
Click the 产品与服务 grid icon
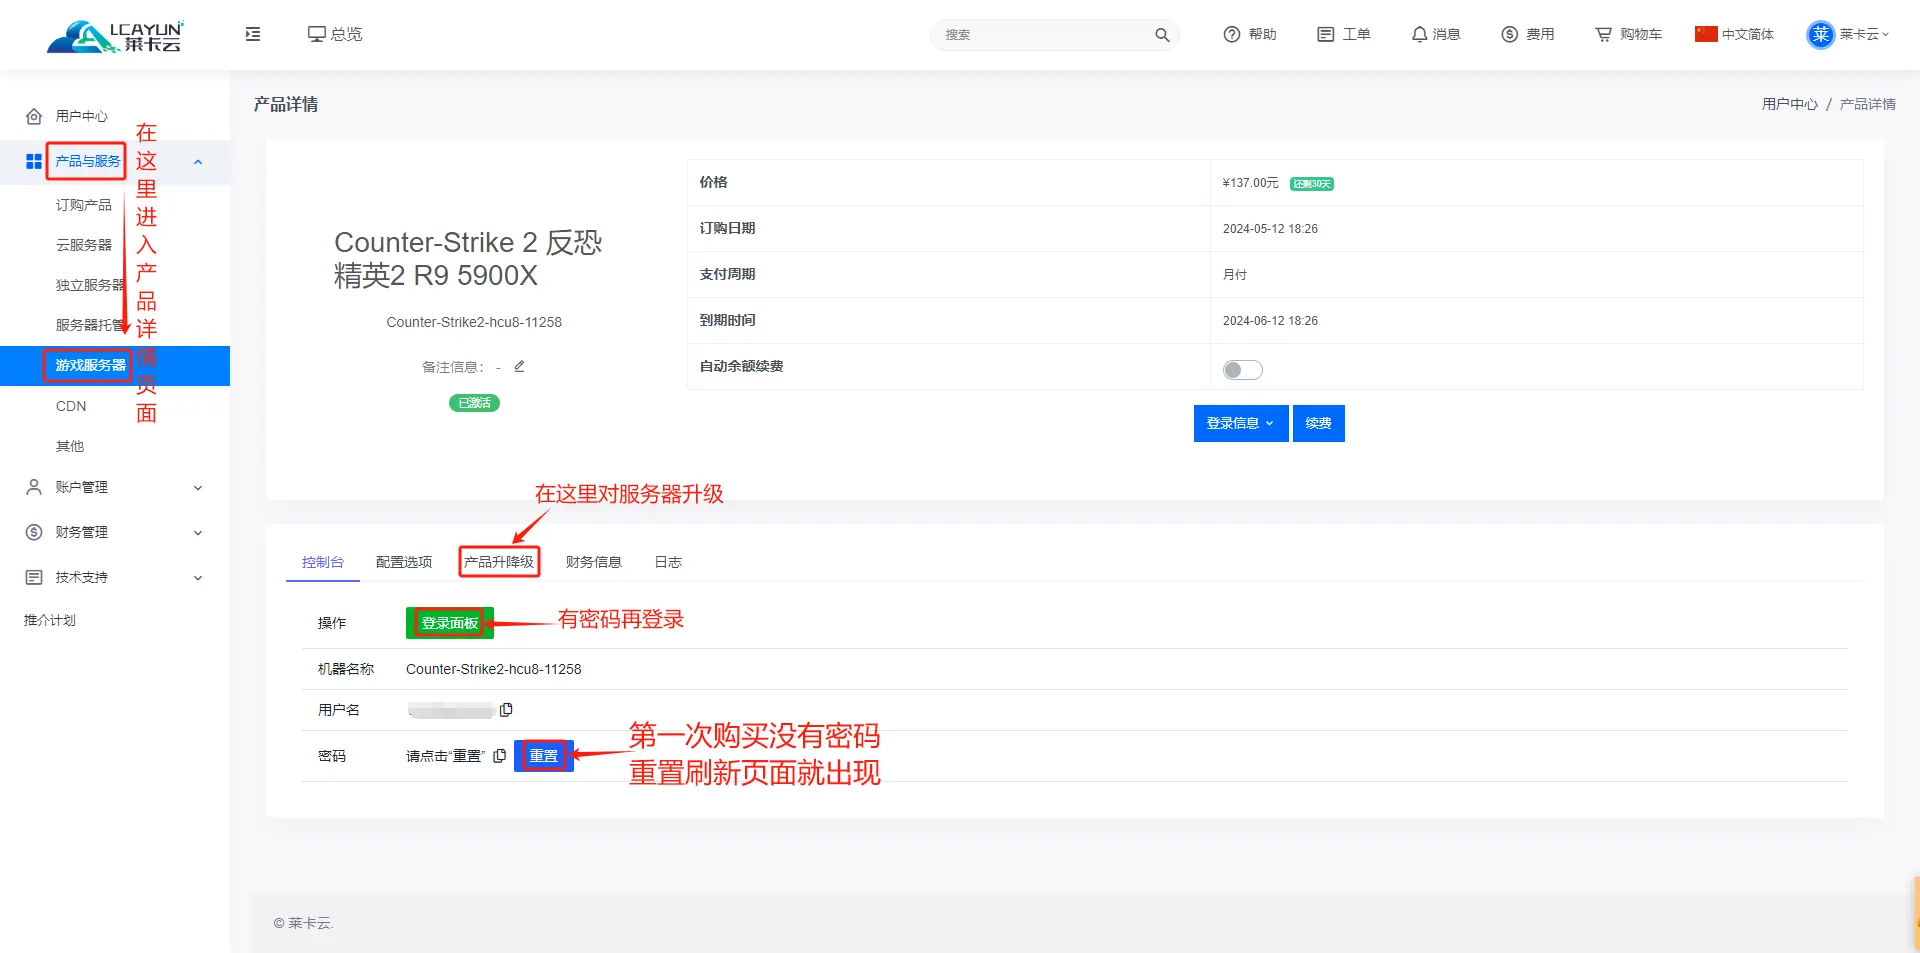(x=34, y=161)
